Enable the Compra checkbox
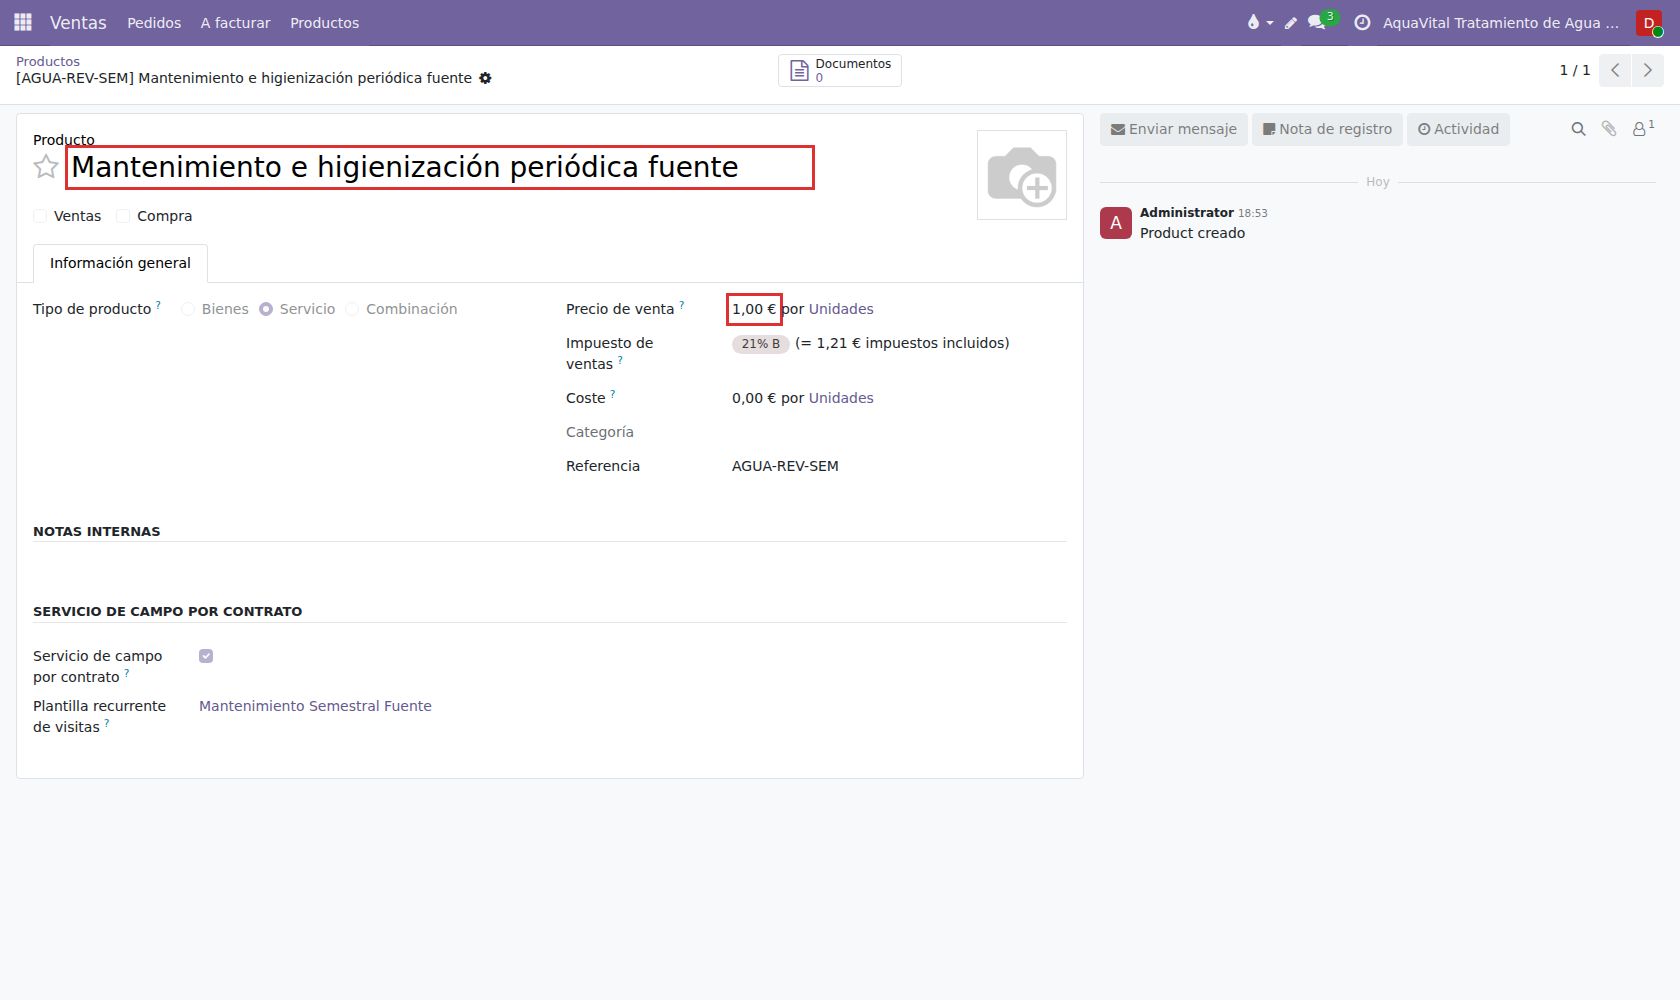Screen dimensions: 1680x1000 [123, 216]
